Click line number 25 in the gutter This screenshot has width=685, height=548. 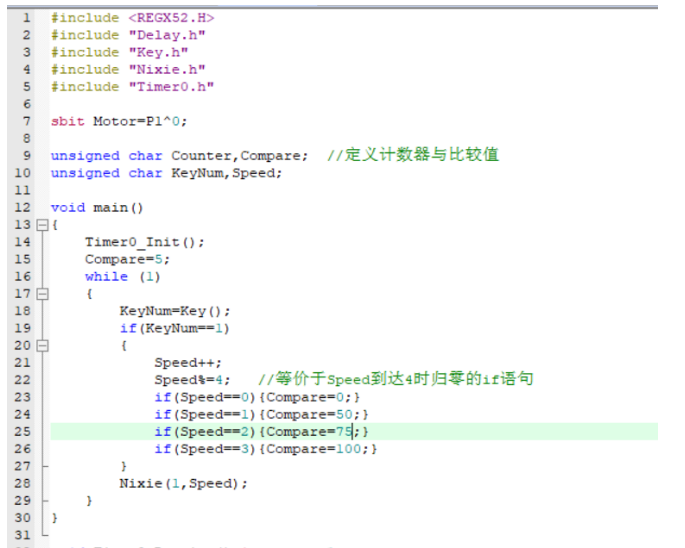[22, 432]
